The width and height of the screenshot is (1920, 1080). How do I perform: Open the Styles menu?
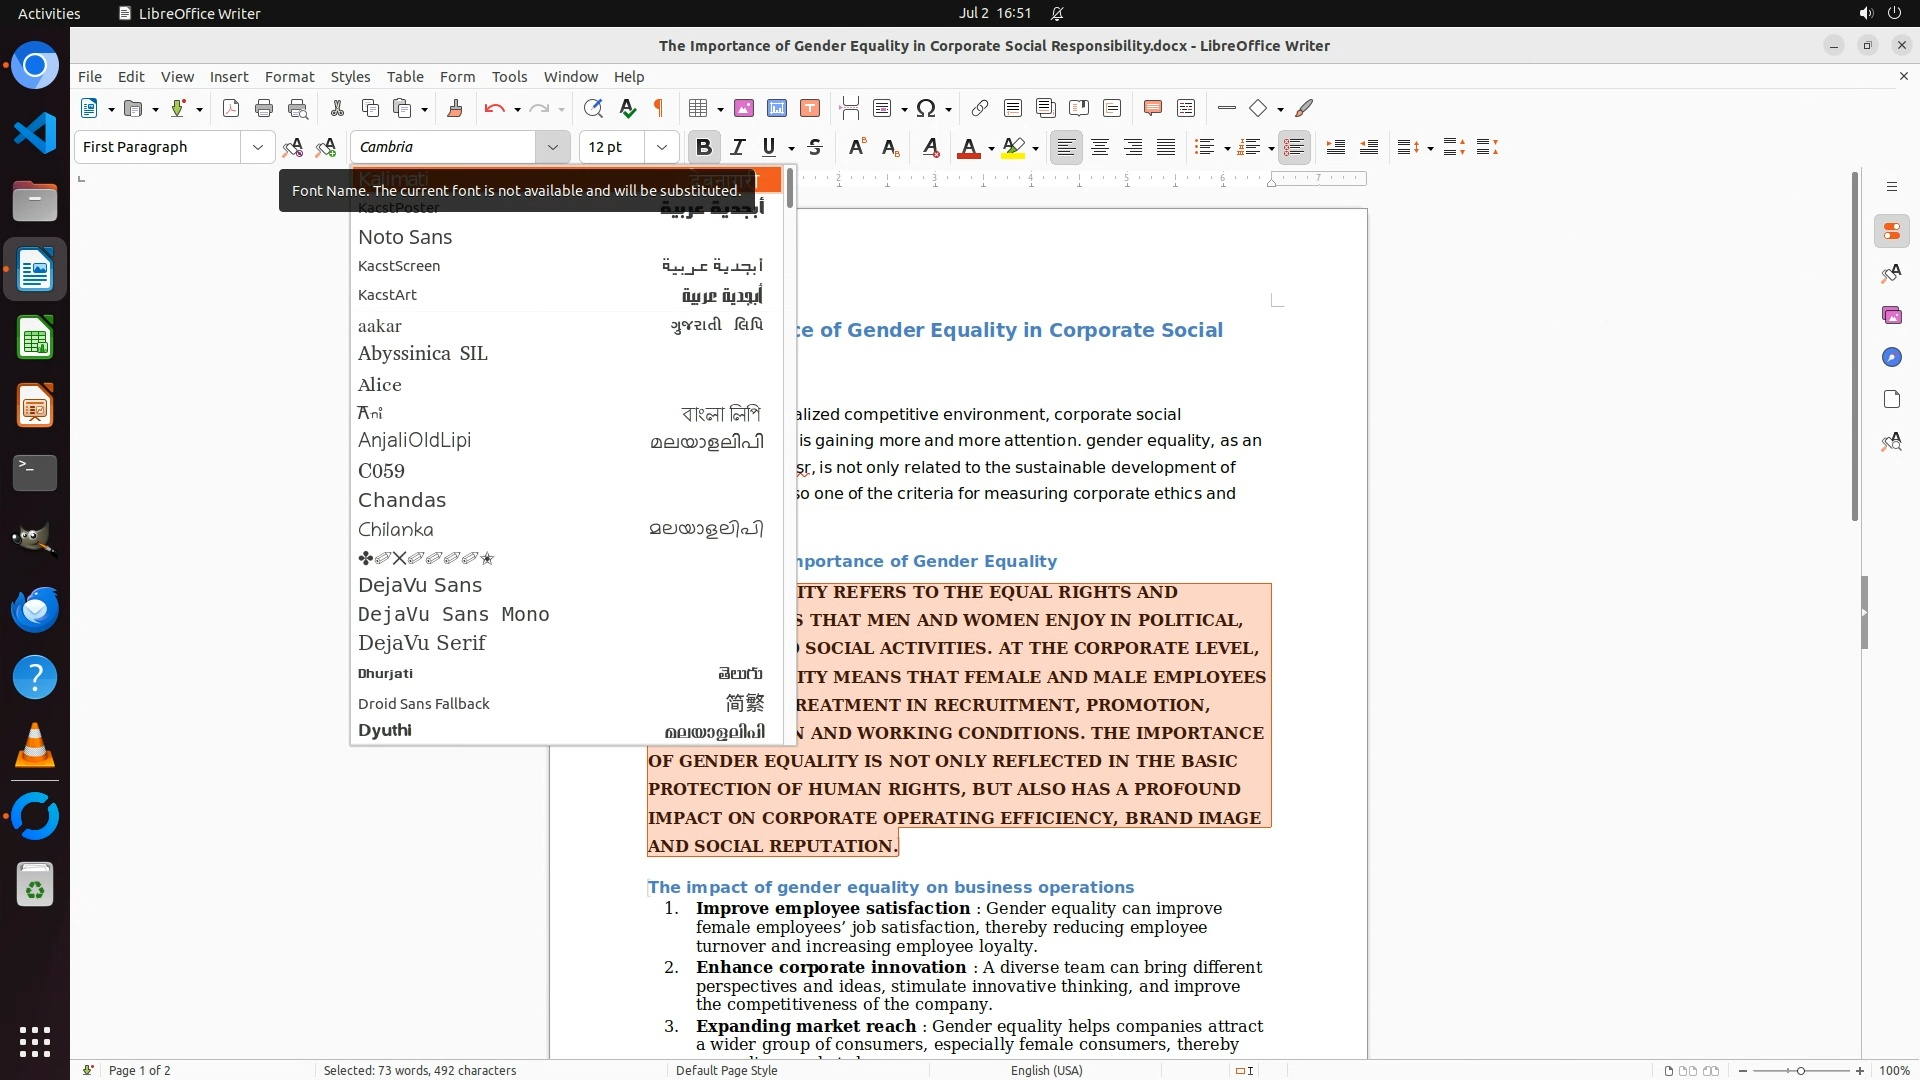pyautogui.click(x=350, y=76)
